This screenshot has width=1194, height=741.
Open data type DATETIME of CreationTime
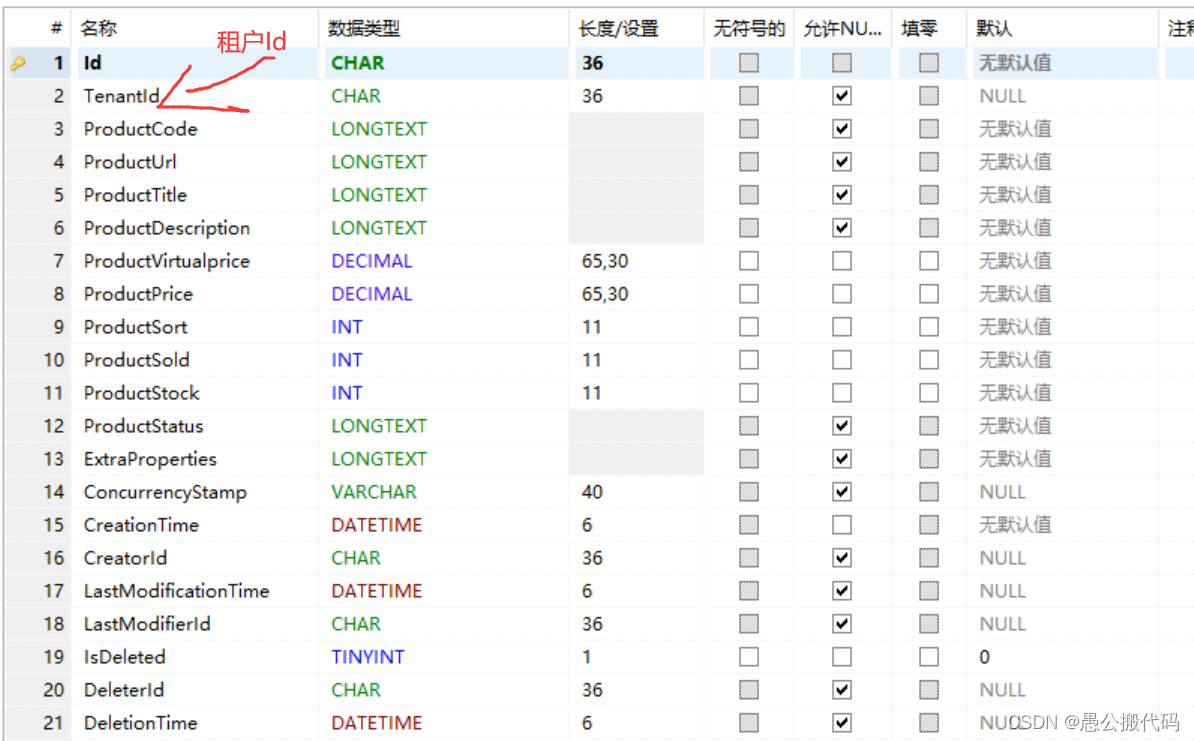pyautogui.click(x=376, y=525)
